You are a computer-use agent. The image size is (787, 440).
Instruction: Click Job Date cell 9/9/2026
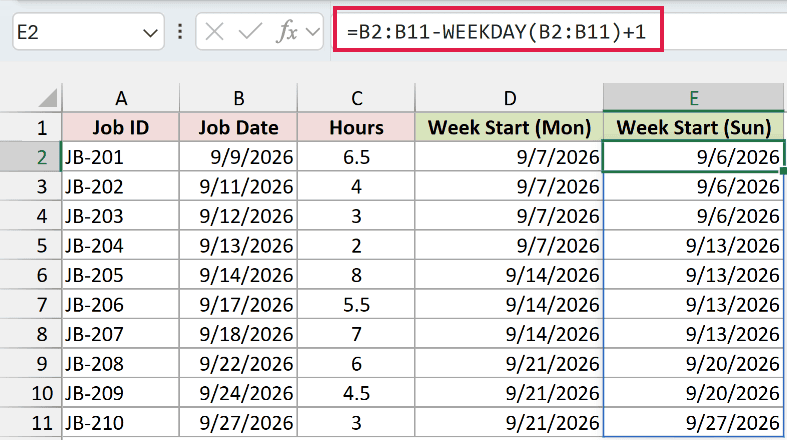(x=238, y=157)
